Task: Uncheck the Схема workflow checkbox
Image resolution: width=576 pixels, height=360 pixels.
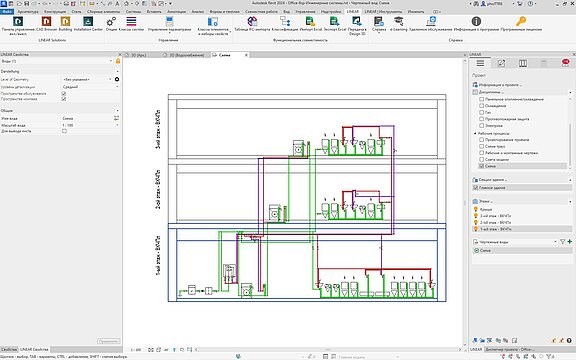Action: [481, 166]
